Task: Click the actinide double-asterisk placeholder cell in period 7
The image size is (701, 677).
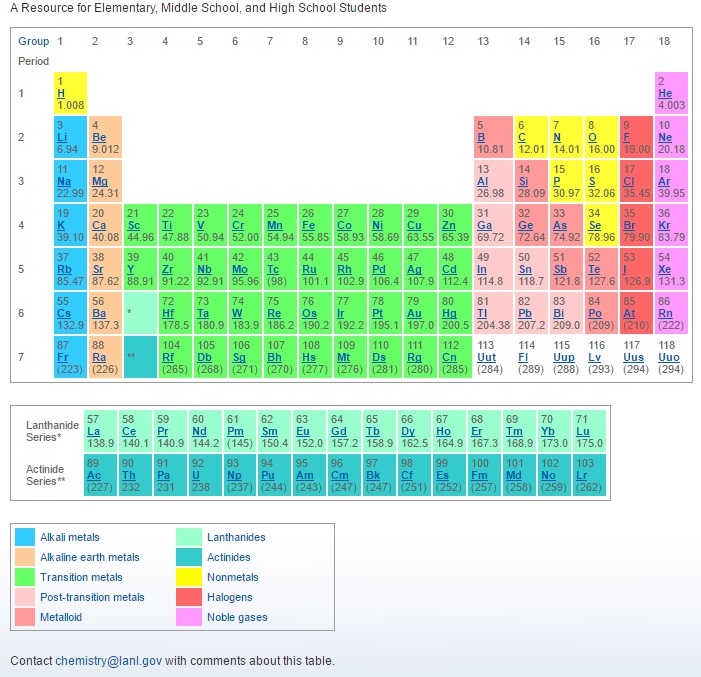Action: (140, 357)
